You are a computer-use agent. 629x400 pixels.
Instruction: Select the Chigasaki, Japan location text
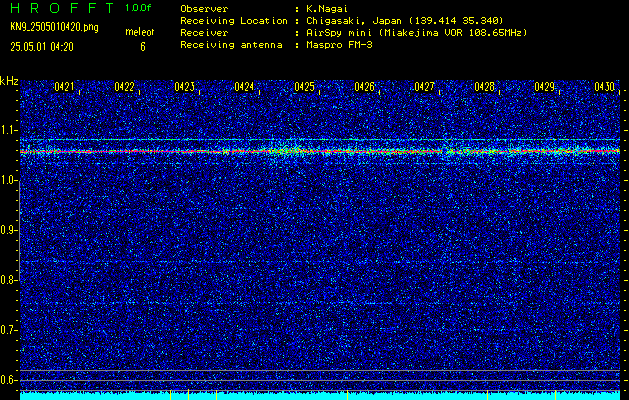tap(405, 20)
